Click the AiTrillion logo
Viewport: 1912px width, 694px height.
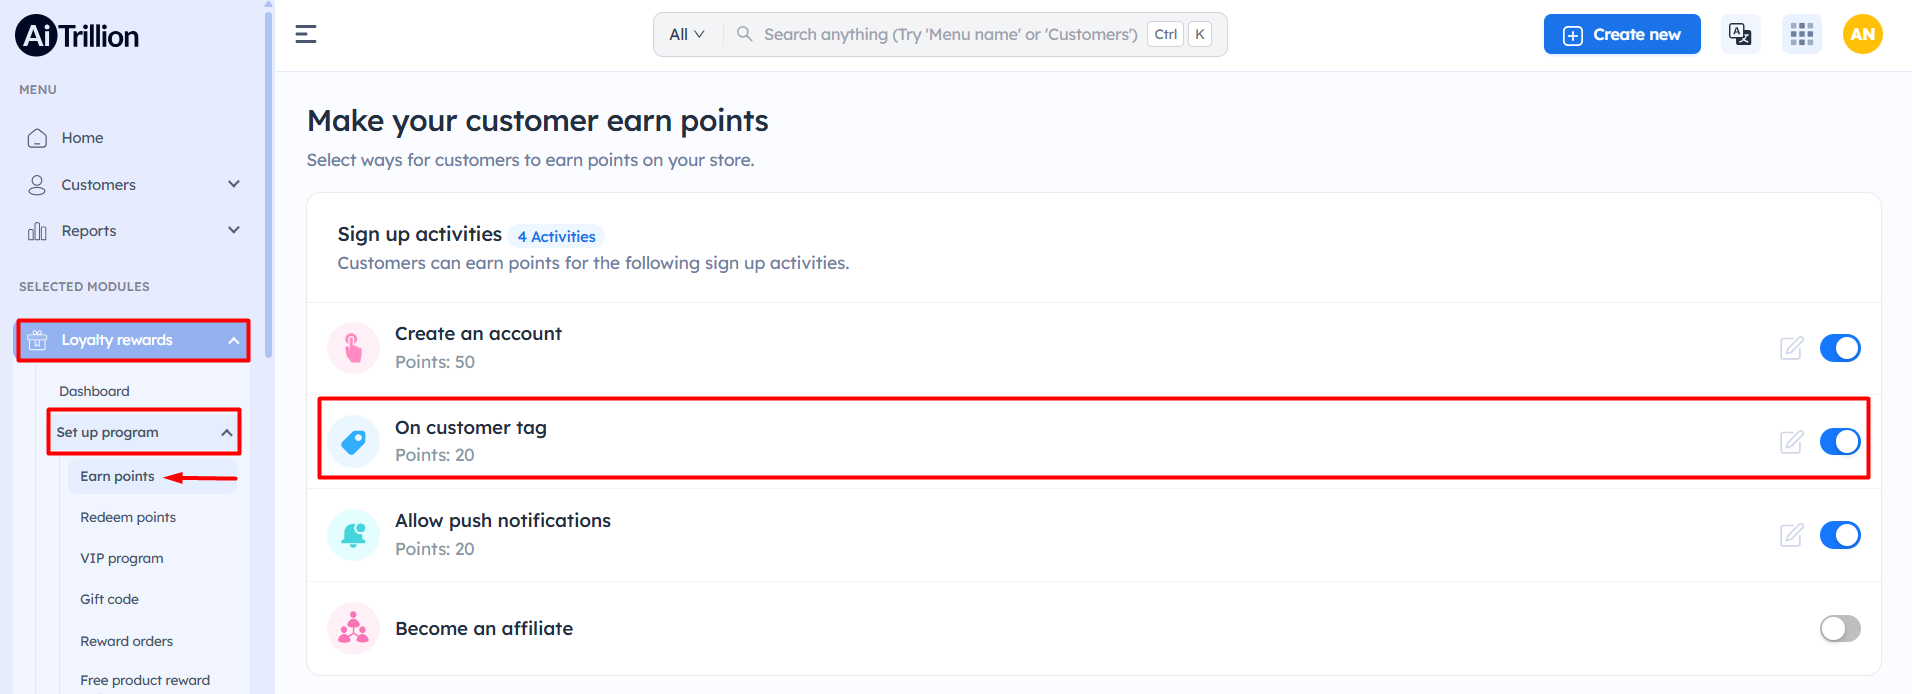[x=77, y=35]
